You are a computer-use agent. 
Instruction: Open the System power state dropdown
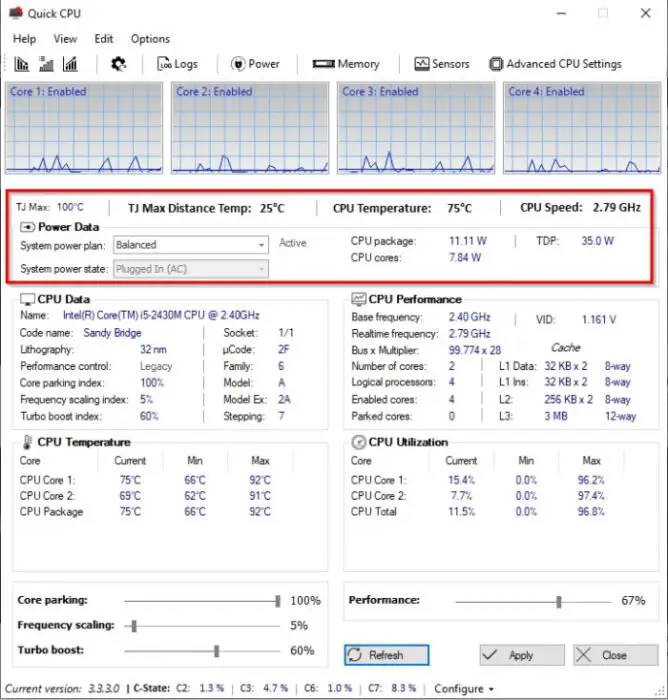(191, 269)
